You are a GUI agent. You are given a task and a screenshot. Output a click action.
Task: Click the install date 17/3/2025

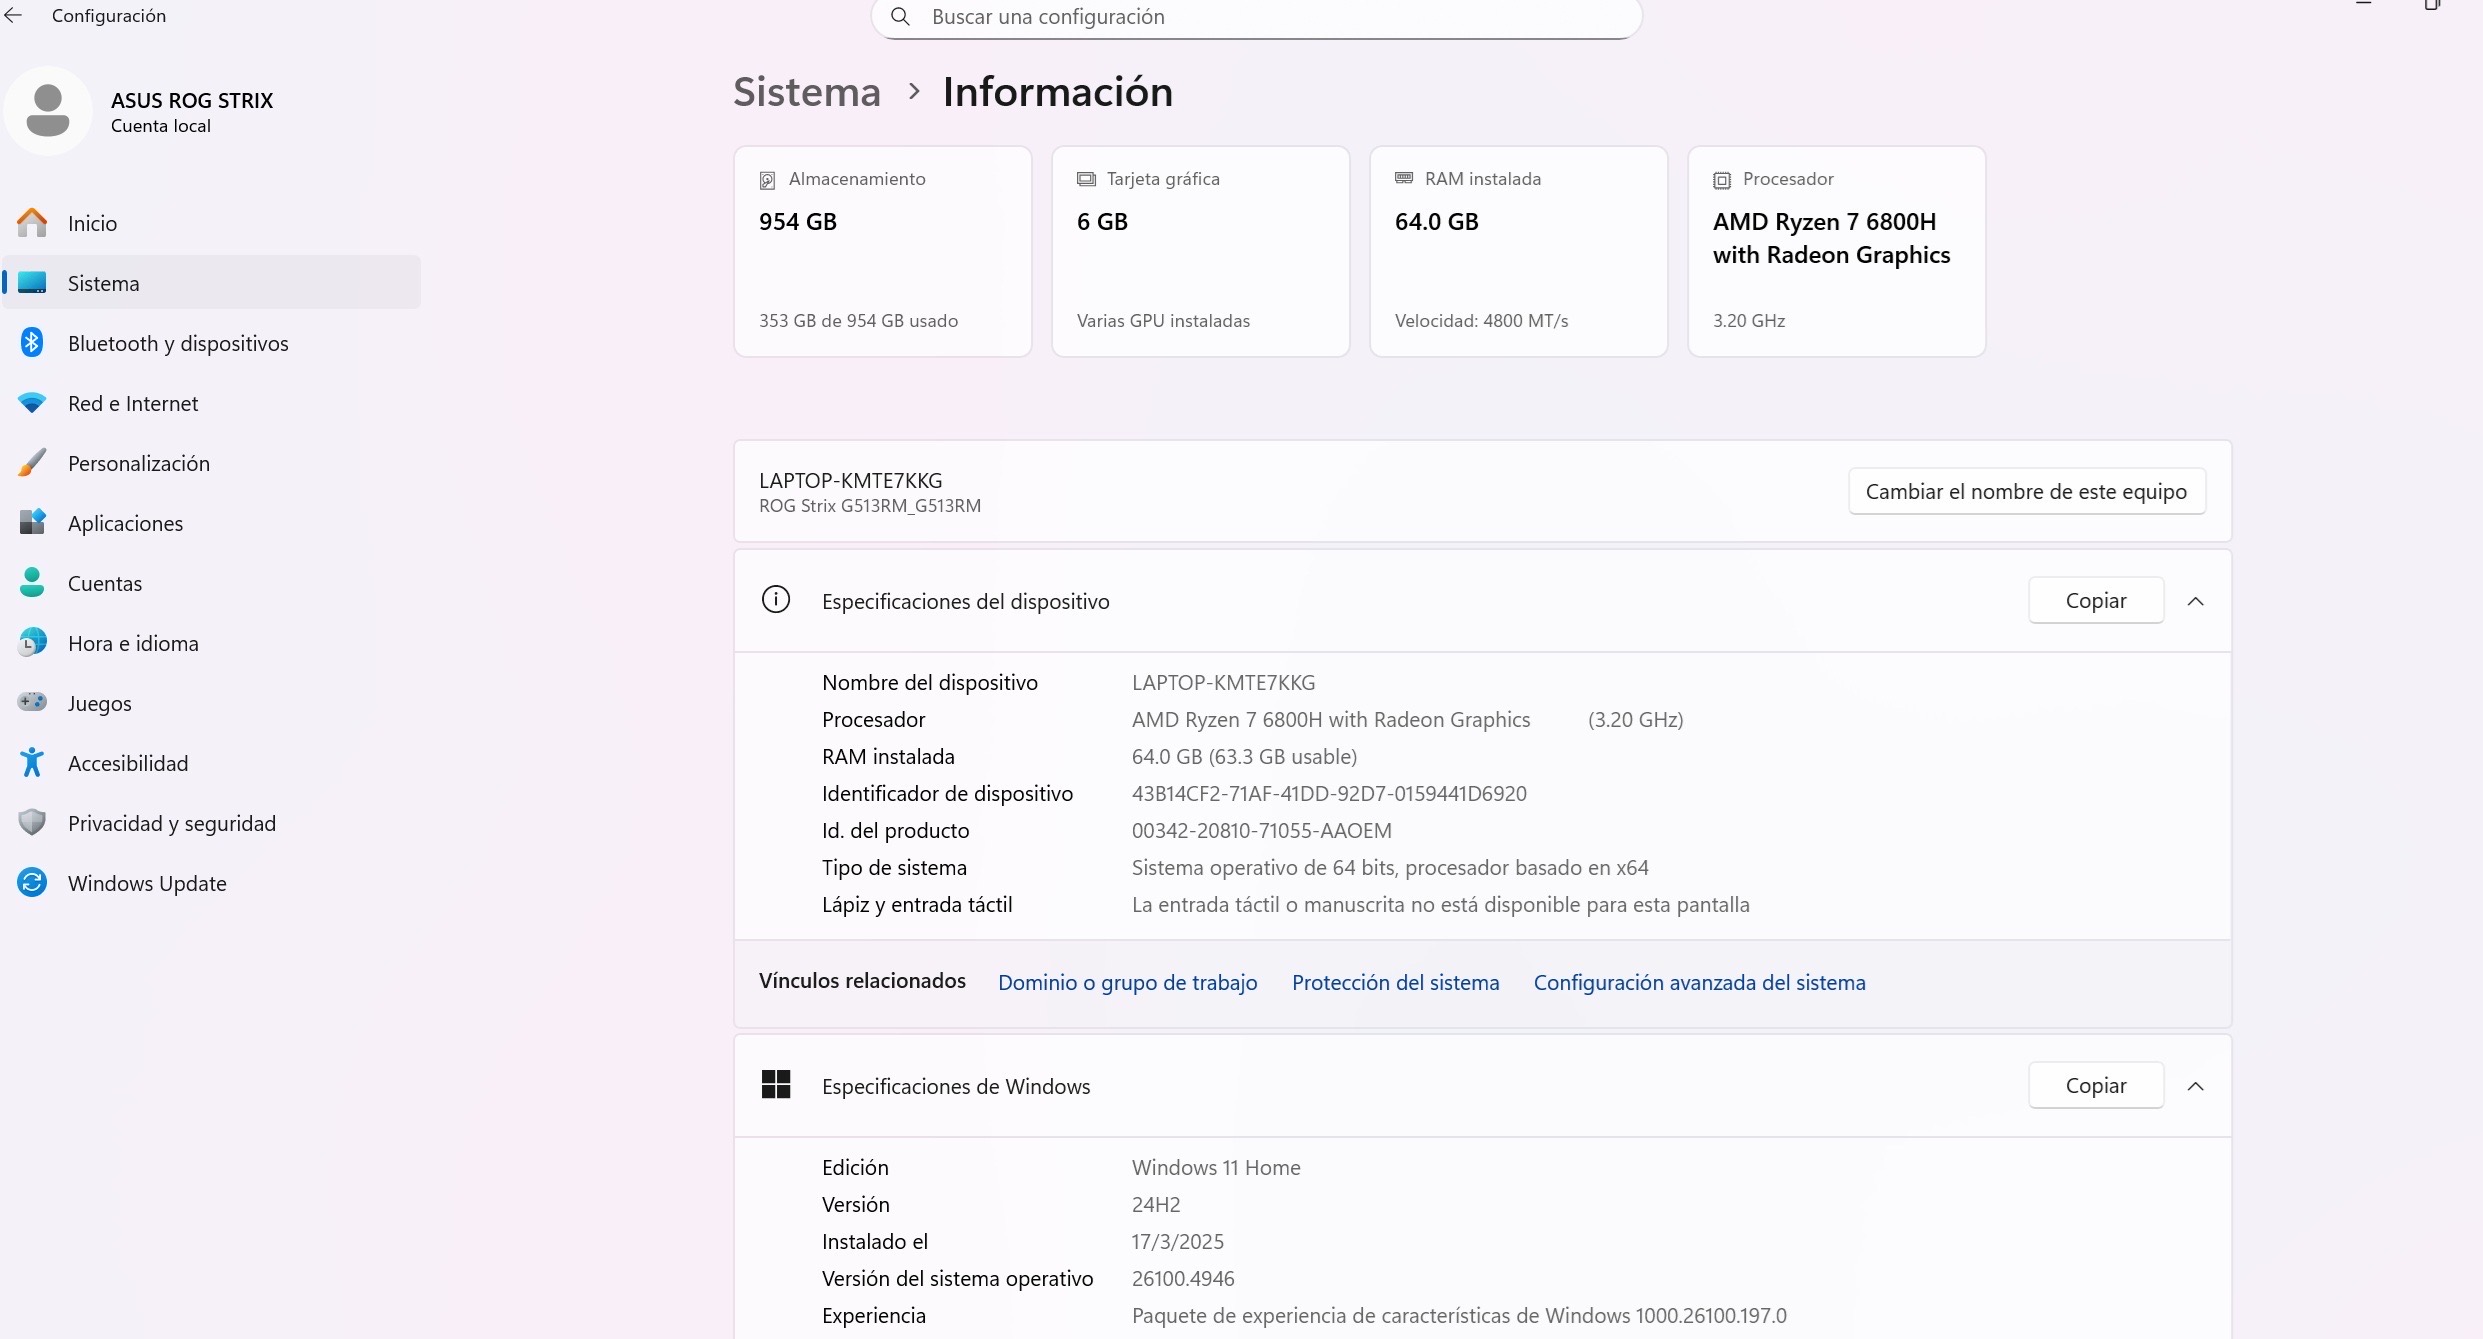[1178, 1241]
